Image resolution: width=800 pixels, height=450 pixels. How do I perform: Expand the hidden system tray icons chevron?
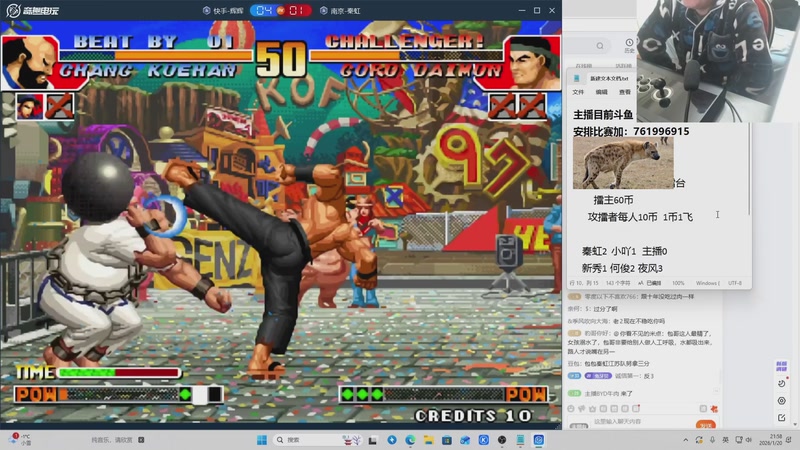pos(685,440)
